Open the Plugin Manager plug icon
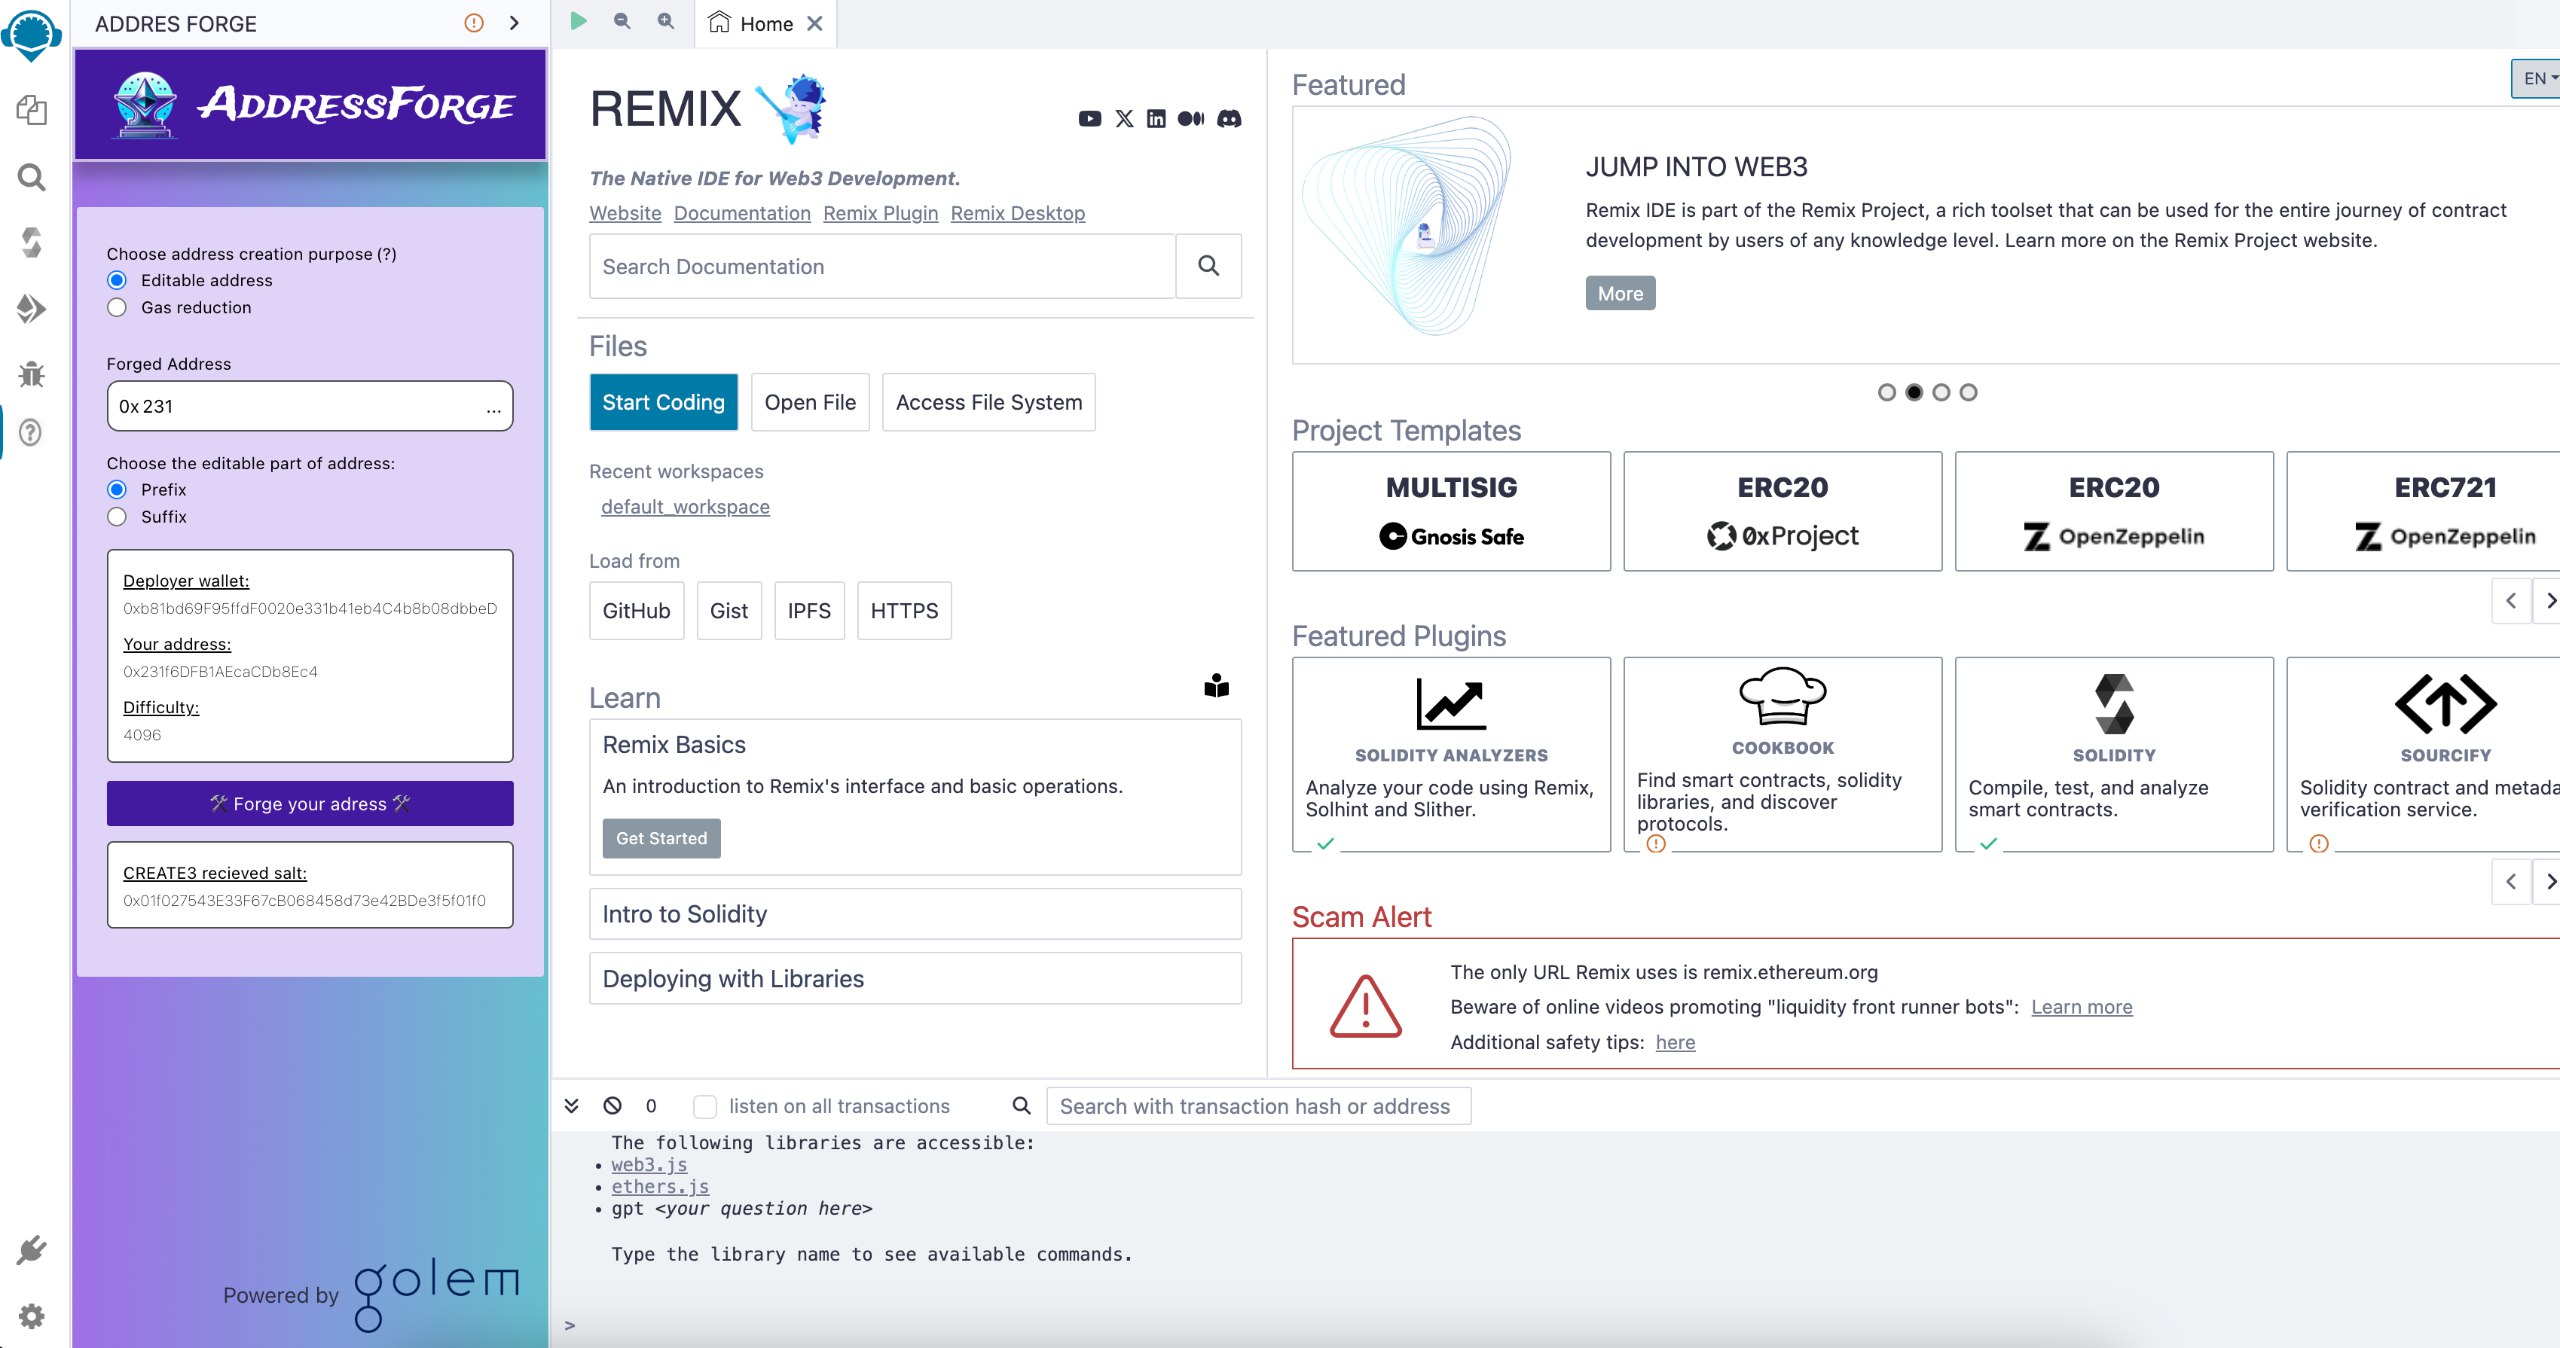The width and height of the screenshot is (2560, 1348). pos(32,1250)
